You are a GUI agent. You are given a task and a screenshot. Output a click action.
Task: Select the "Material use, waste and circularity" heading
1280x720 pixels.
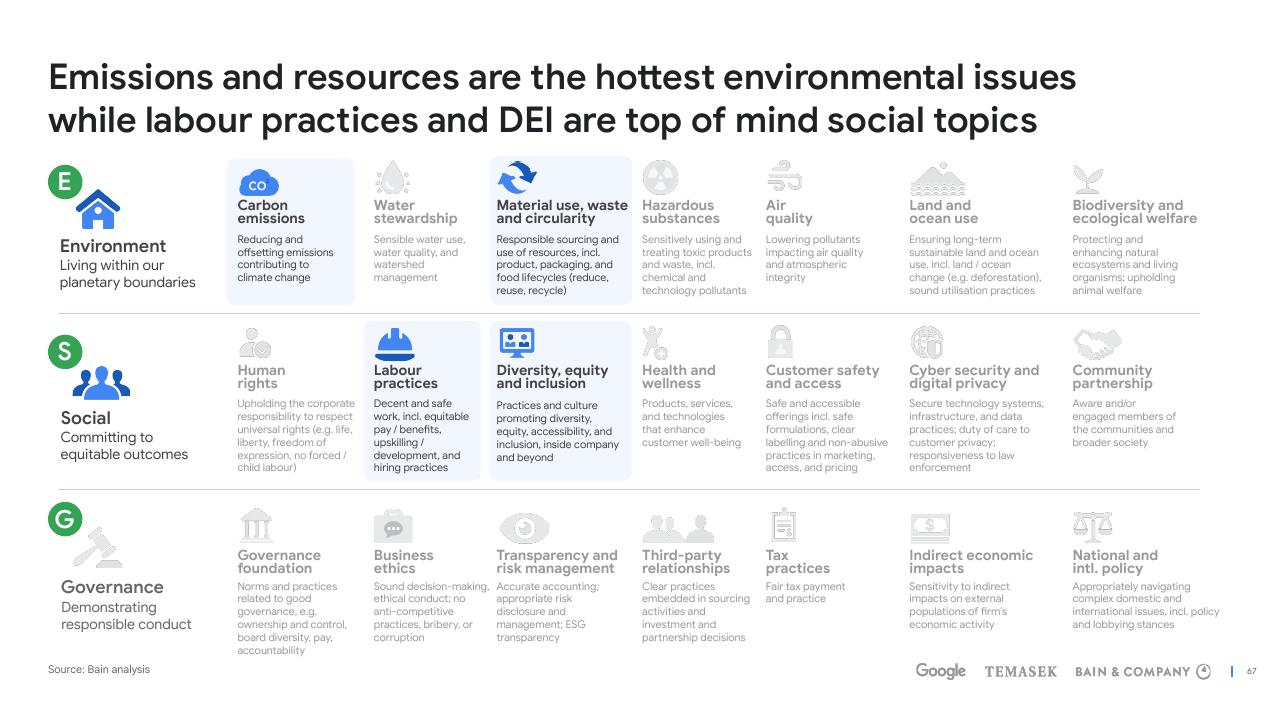562,212
